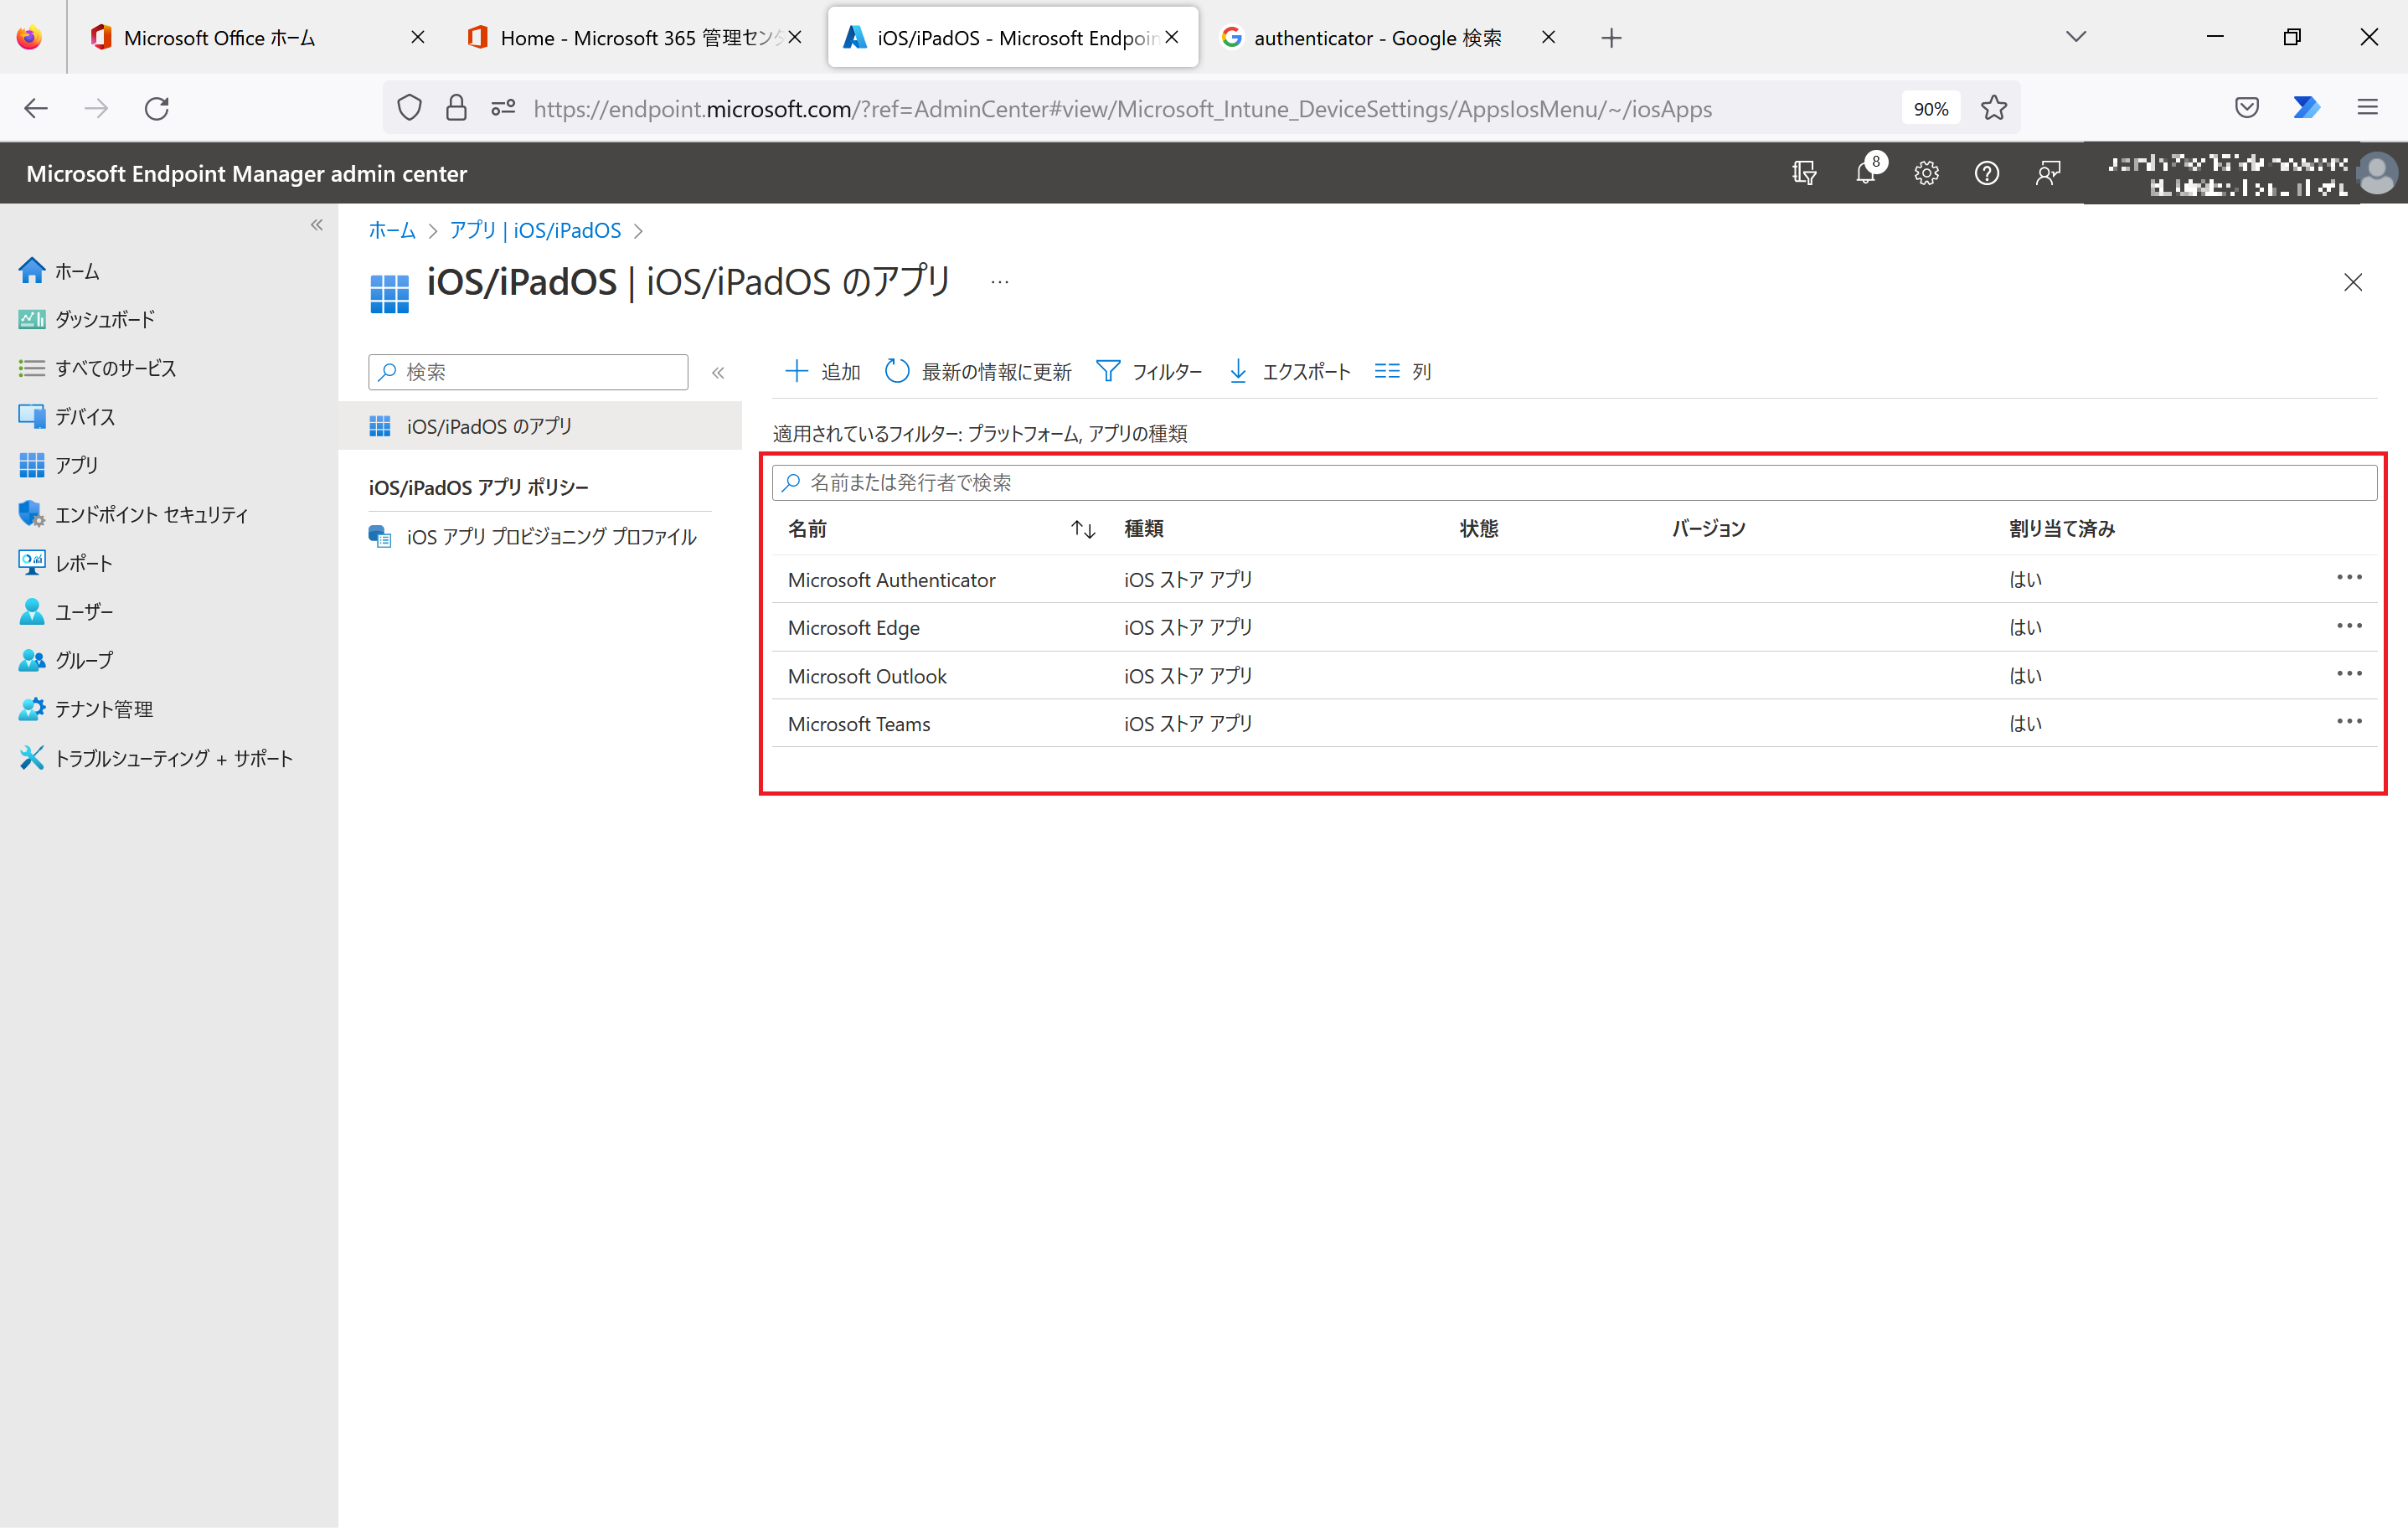Click the account avatar
Viewport: 2408px width, 1531px height.
click(2377, 173)
